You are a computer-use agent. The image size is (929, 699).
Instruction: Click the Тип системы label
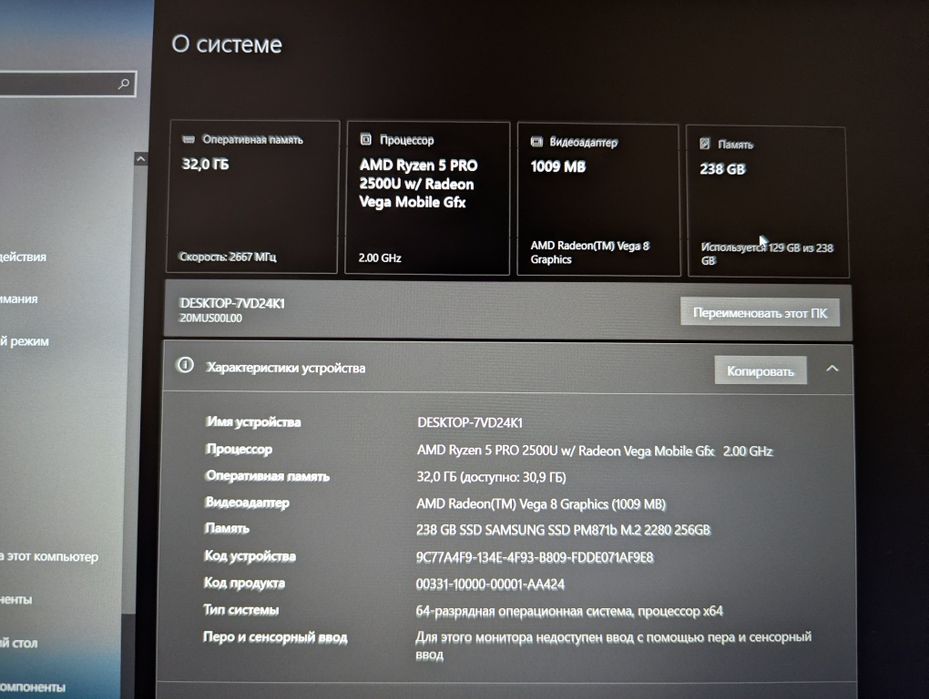[x=241, y=610]
